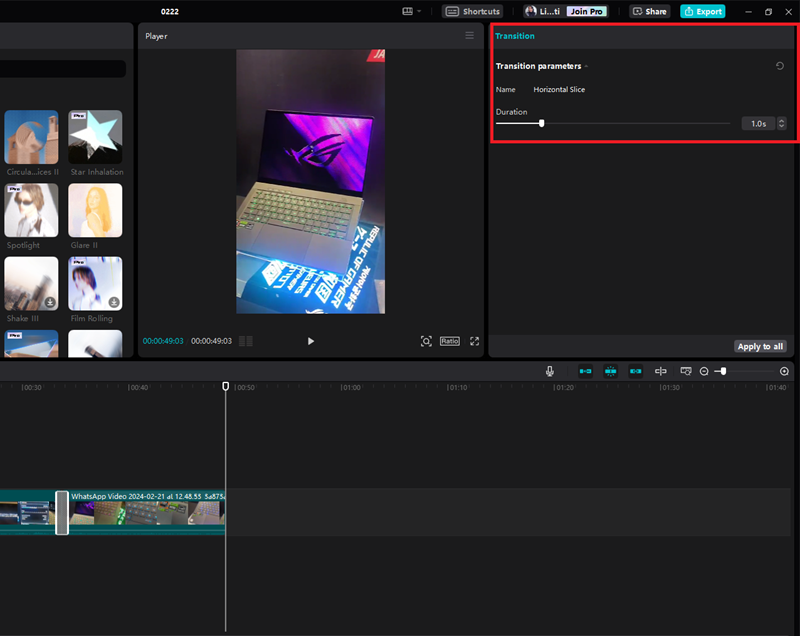Viewport: 800px width, 636px height.
Task: Download the Film Rolling transition
Action: point(114,302)
